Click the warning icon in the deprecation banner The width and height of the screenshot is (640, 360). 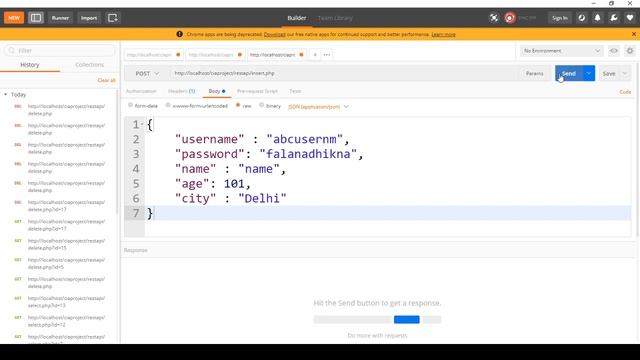[180, 34]
